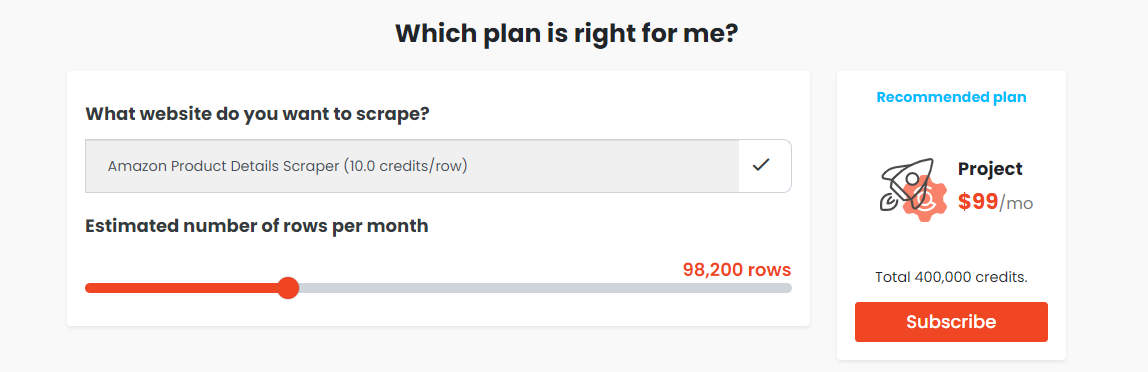This screenshot has width=1148, height=372.
Task: Click the far left start of the slider track
Action: 90,288
